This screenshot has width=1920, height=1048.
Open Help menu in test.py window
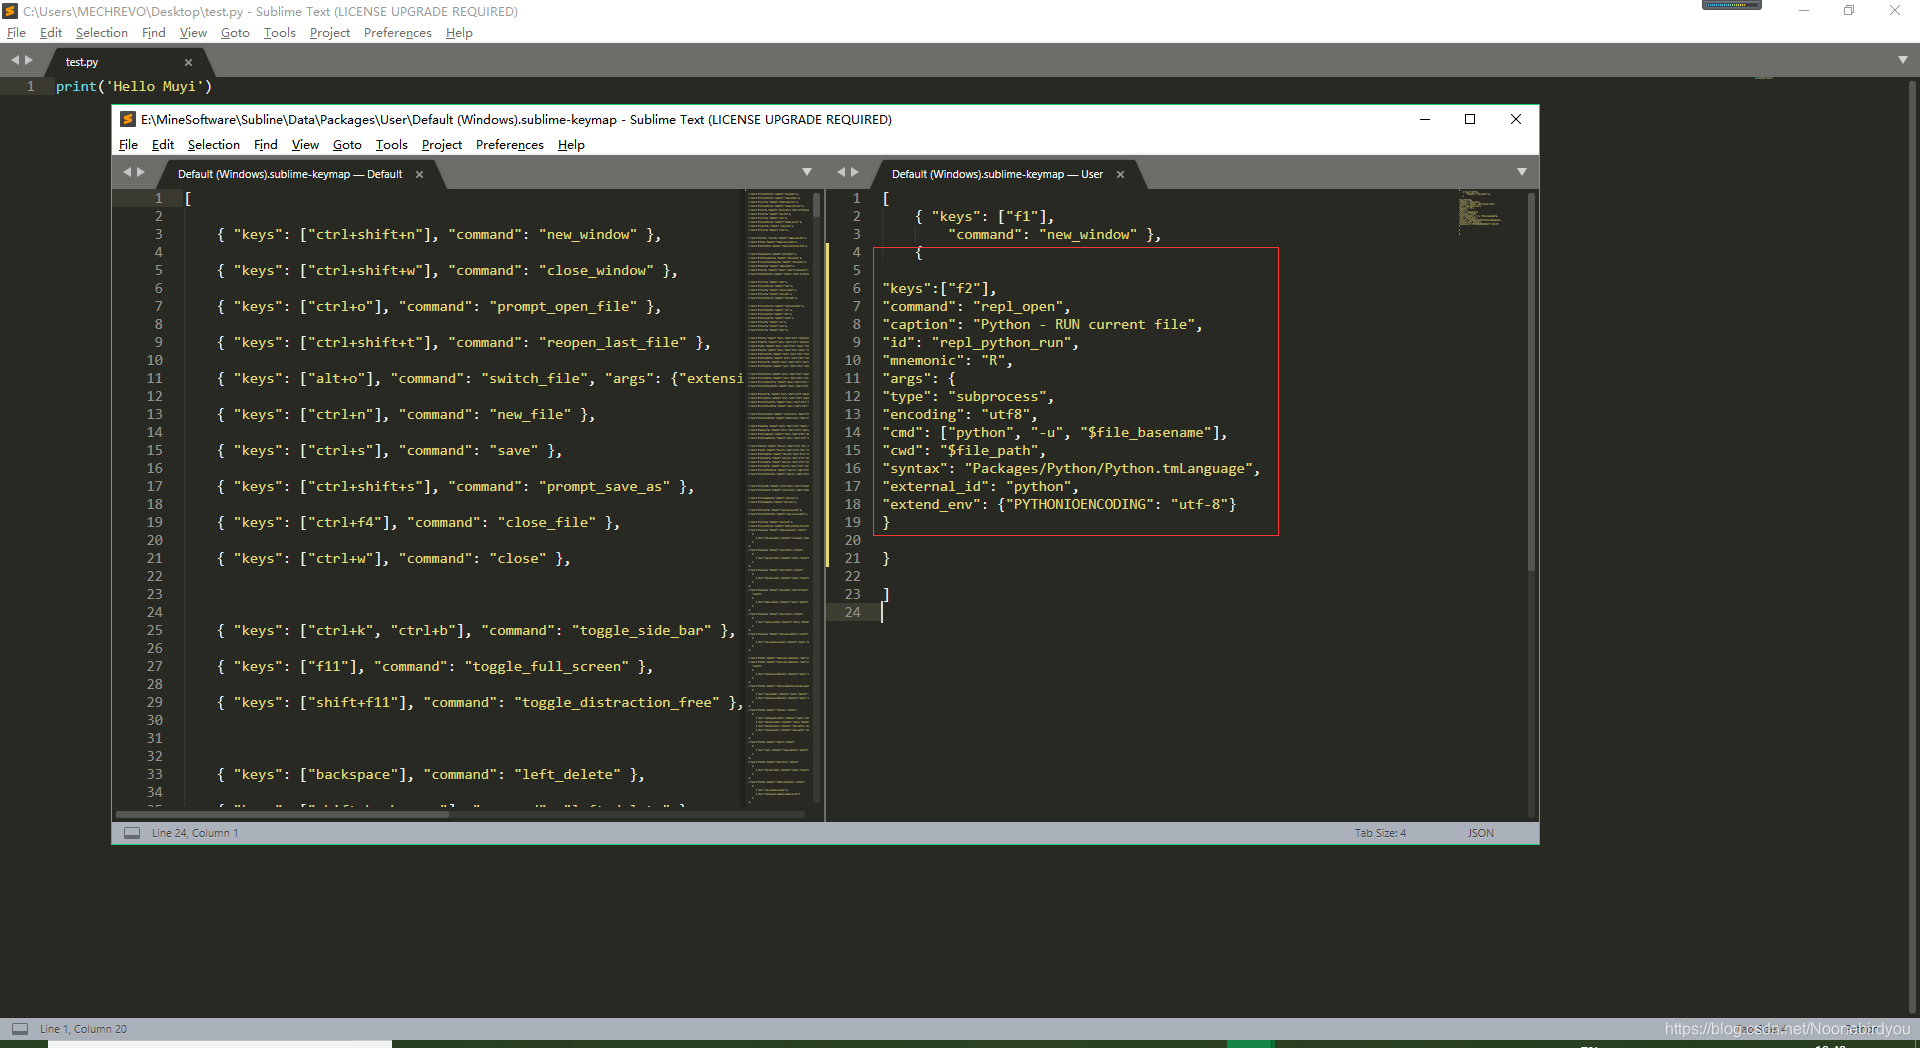pos(459,33)
